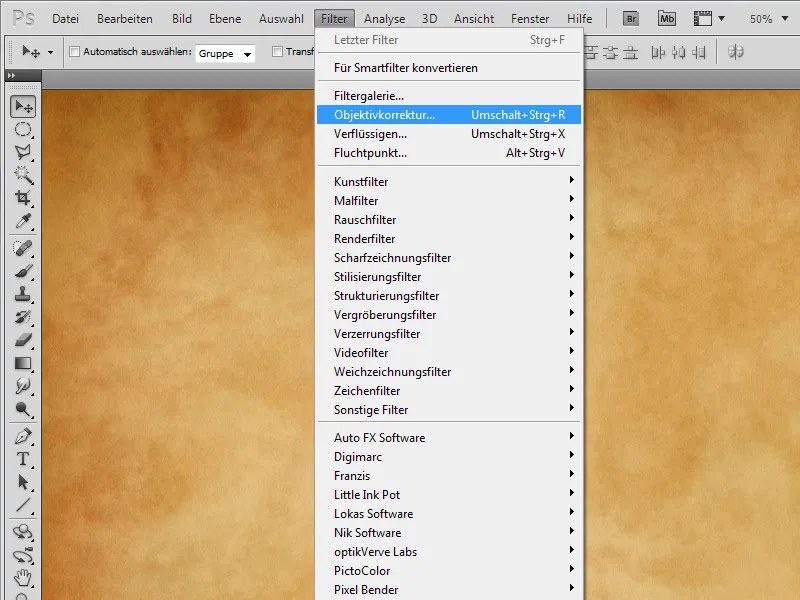
Task: Select the Brush tool
Action: coord(23,271)
